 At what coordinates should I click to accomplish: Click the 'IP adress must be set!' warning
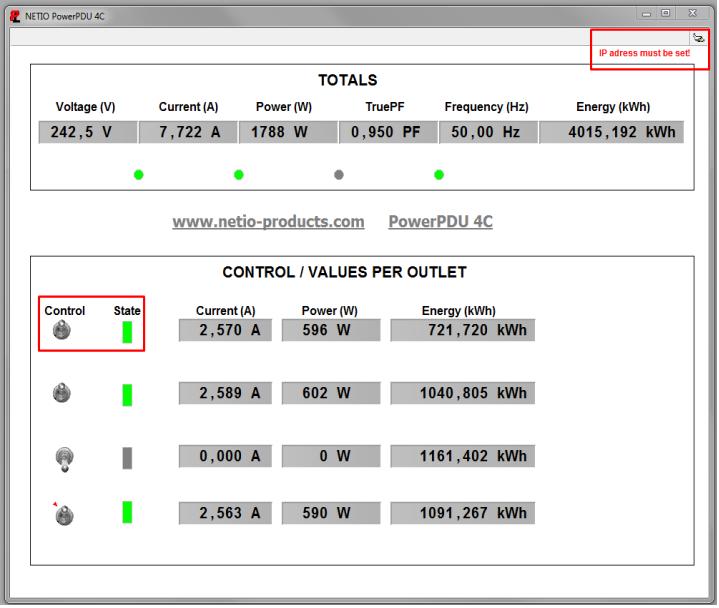(x=644, y=53)
